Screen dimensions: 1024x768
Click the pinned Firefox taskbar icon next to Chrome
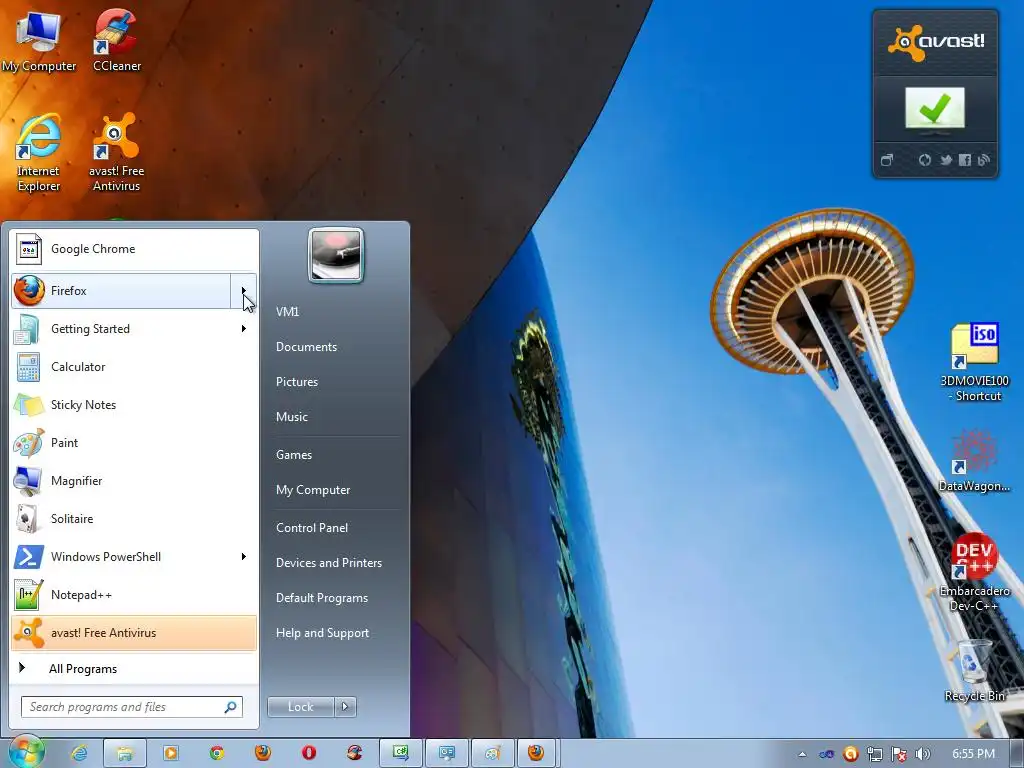(263, 753)
